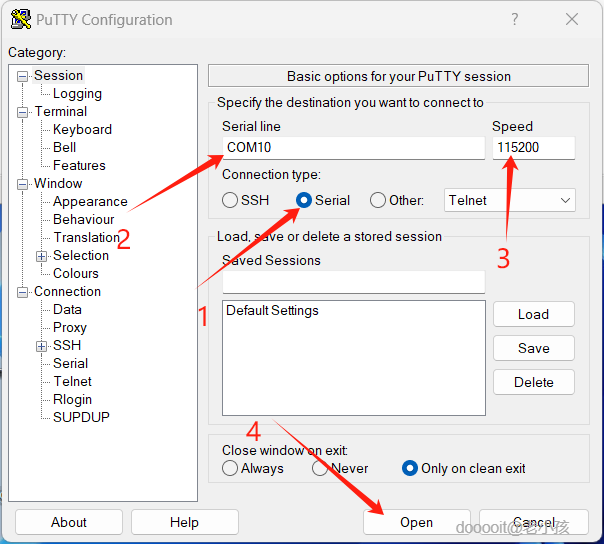Click the Serial line input field
604x544 pixels.
pos(353,148)
